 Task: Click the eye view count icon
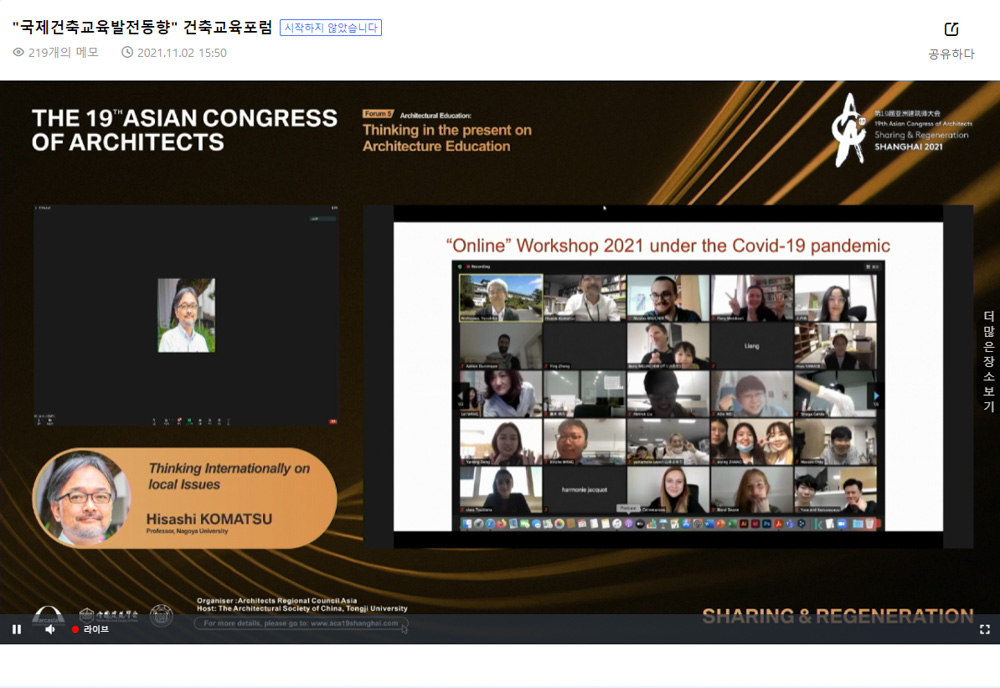pos(18,52)
